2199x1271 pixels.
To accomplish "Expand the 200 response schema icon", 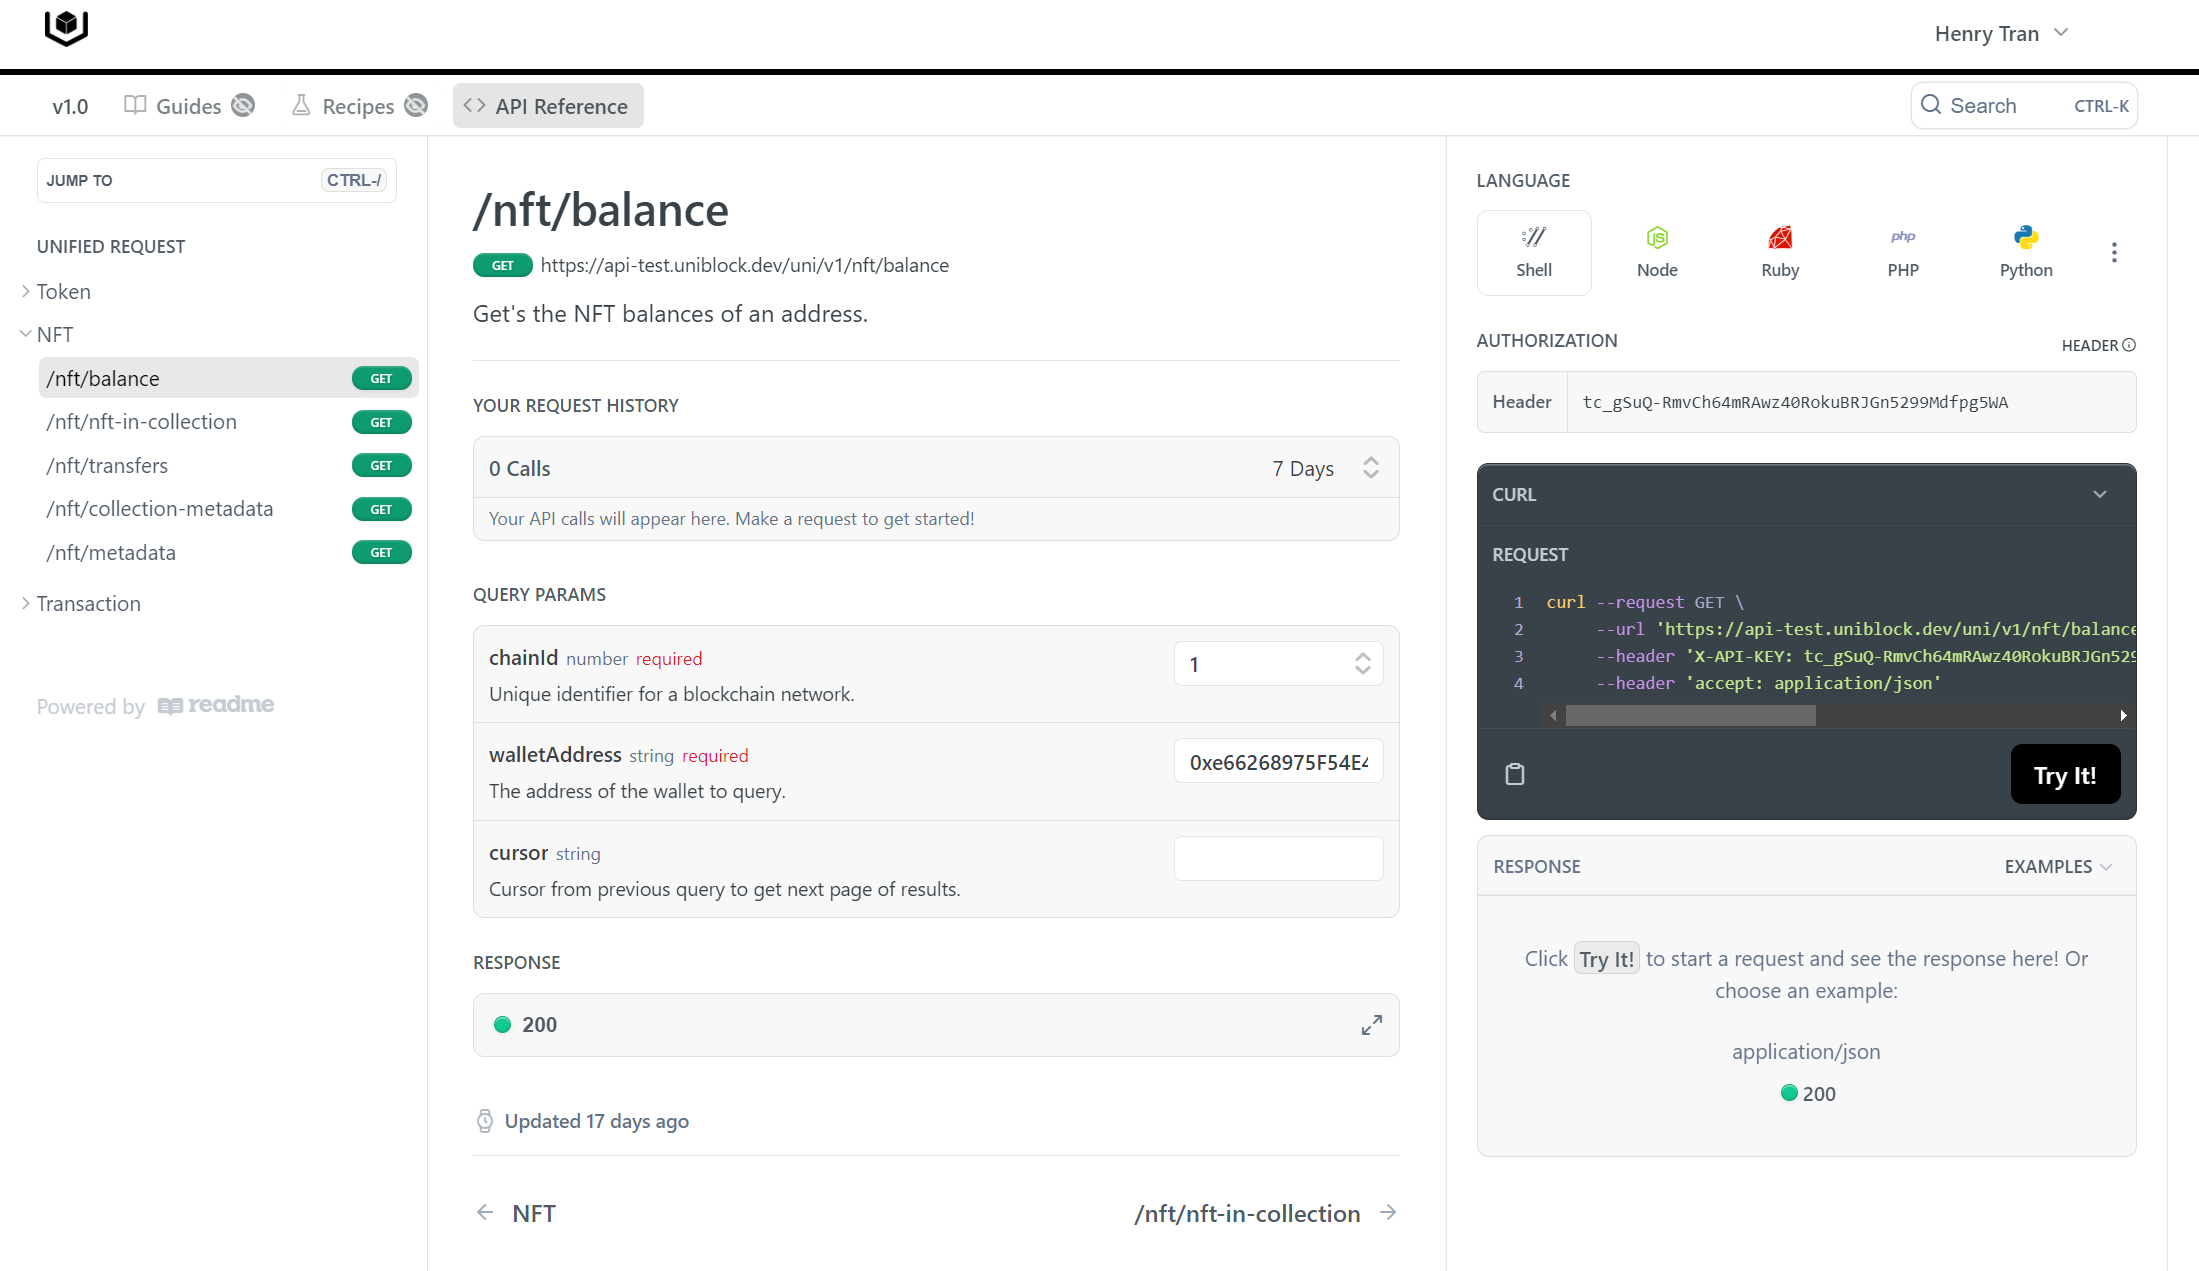I will coord(1371,1025).
